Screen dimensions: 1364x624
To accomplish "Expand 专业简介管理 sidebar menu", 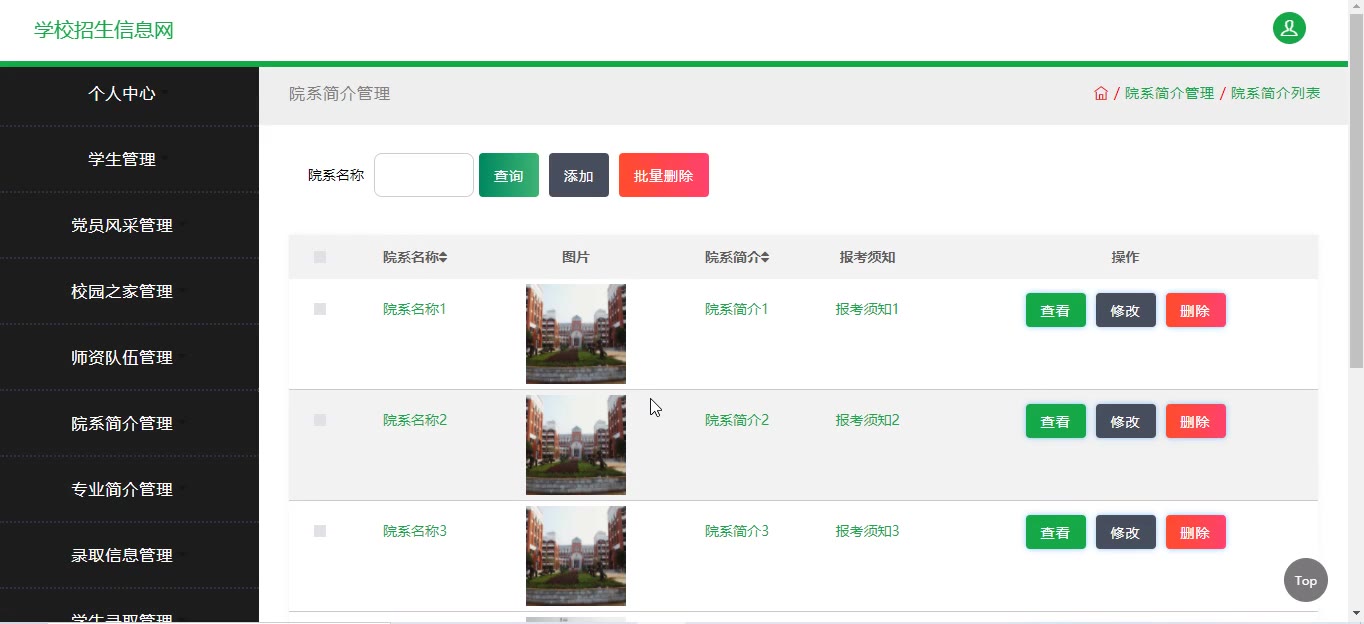I will tap(129, 490).
